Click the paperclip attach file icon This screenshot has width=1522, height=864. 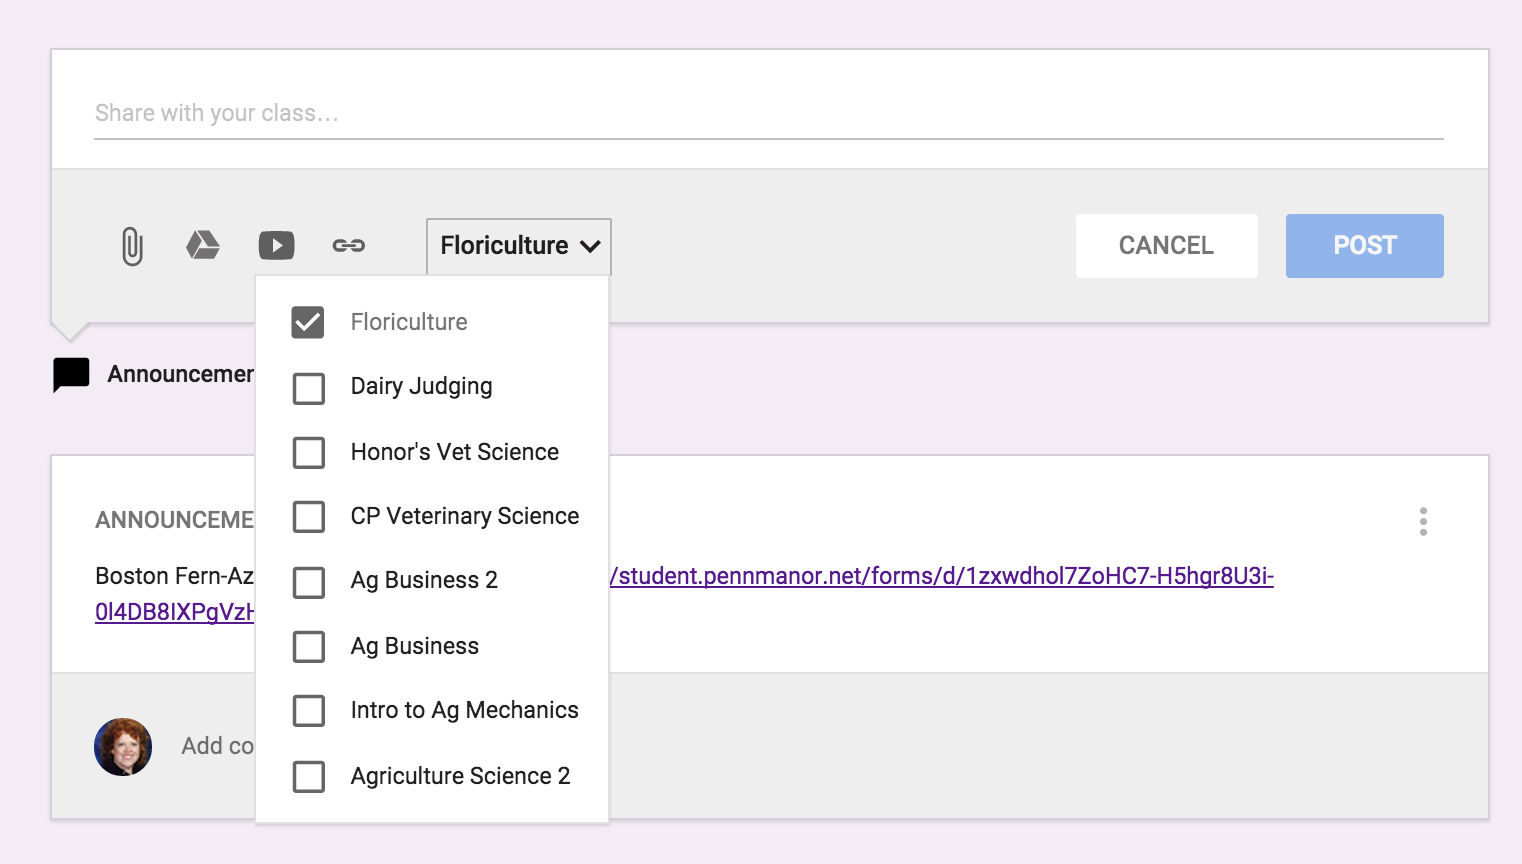(x=132, y=246)
